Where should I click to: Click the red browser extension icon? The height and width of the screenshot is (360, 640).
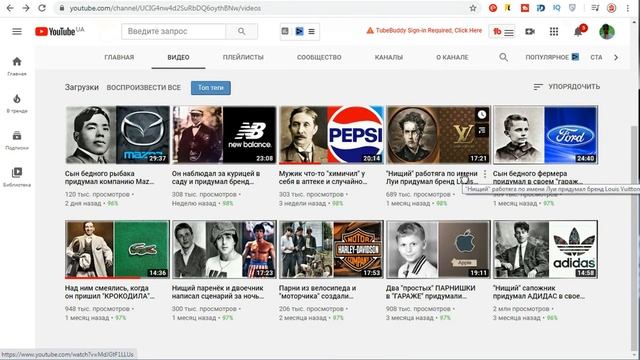pos(493,8)
